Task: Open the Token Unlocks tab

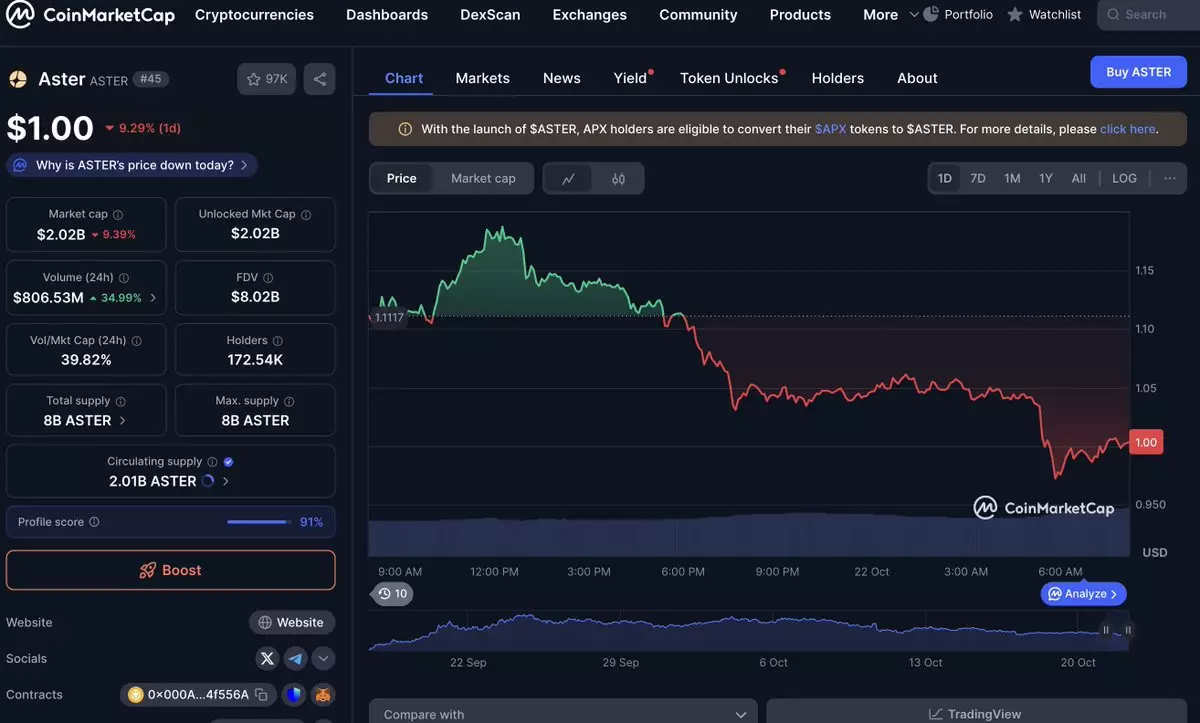Action: point(729,78)
